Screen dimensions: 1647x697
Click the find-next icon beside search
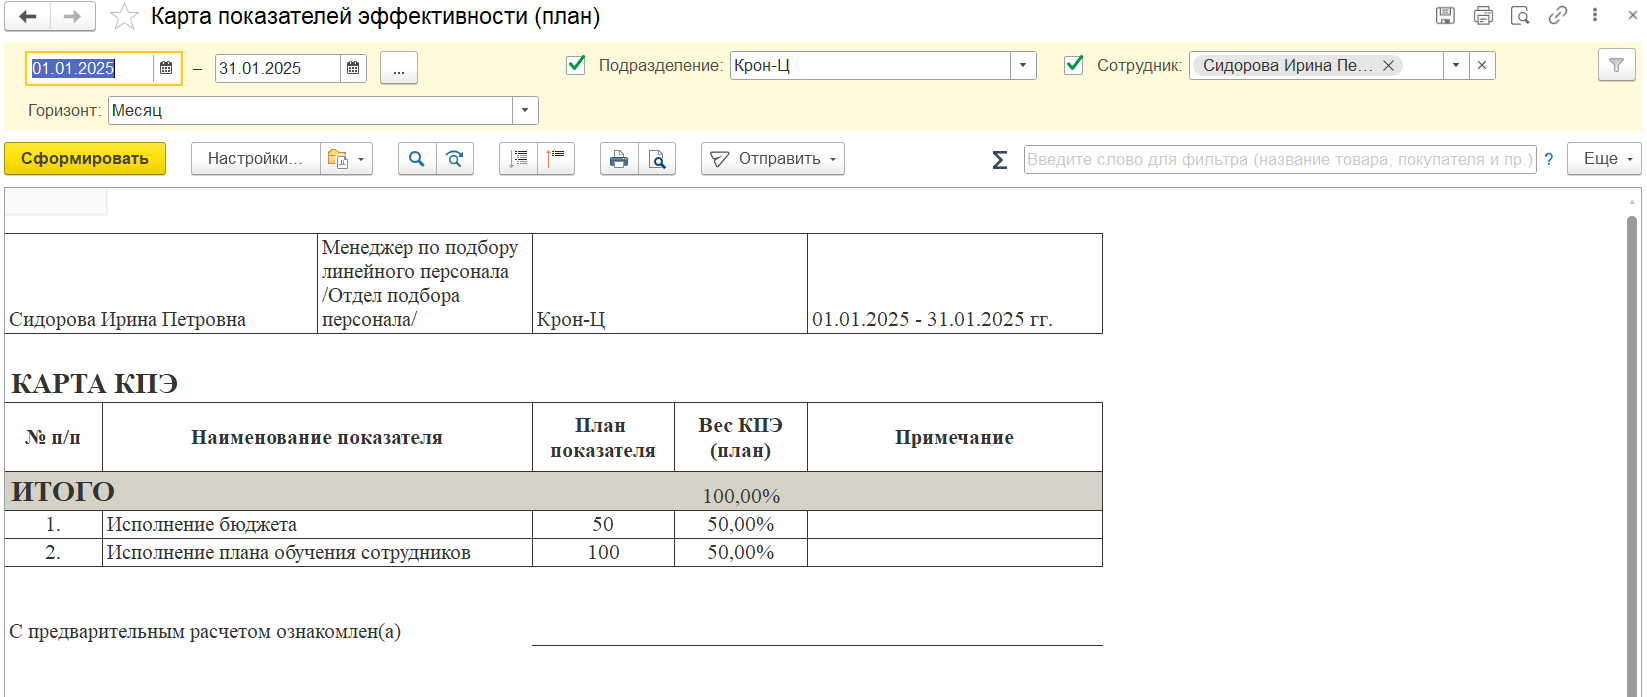pyautogui.click(x=455, y=159)
